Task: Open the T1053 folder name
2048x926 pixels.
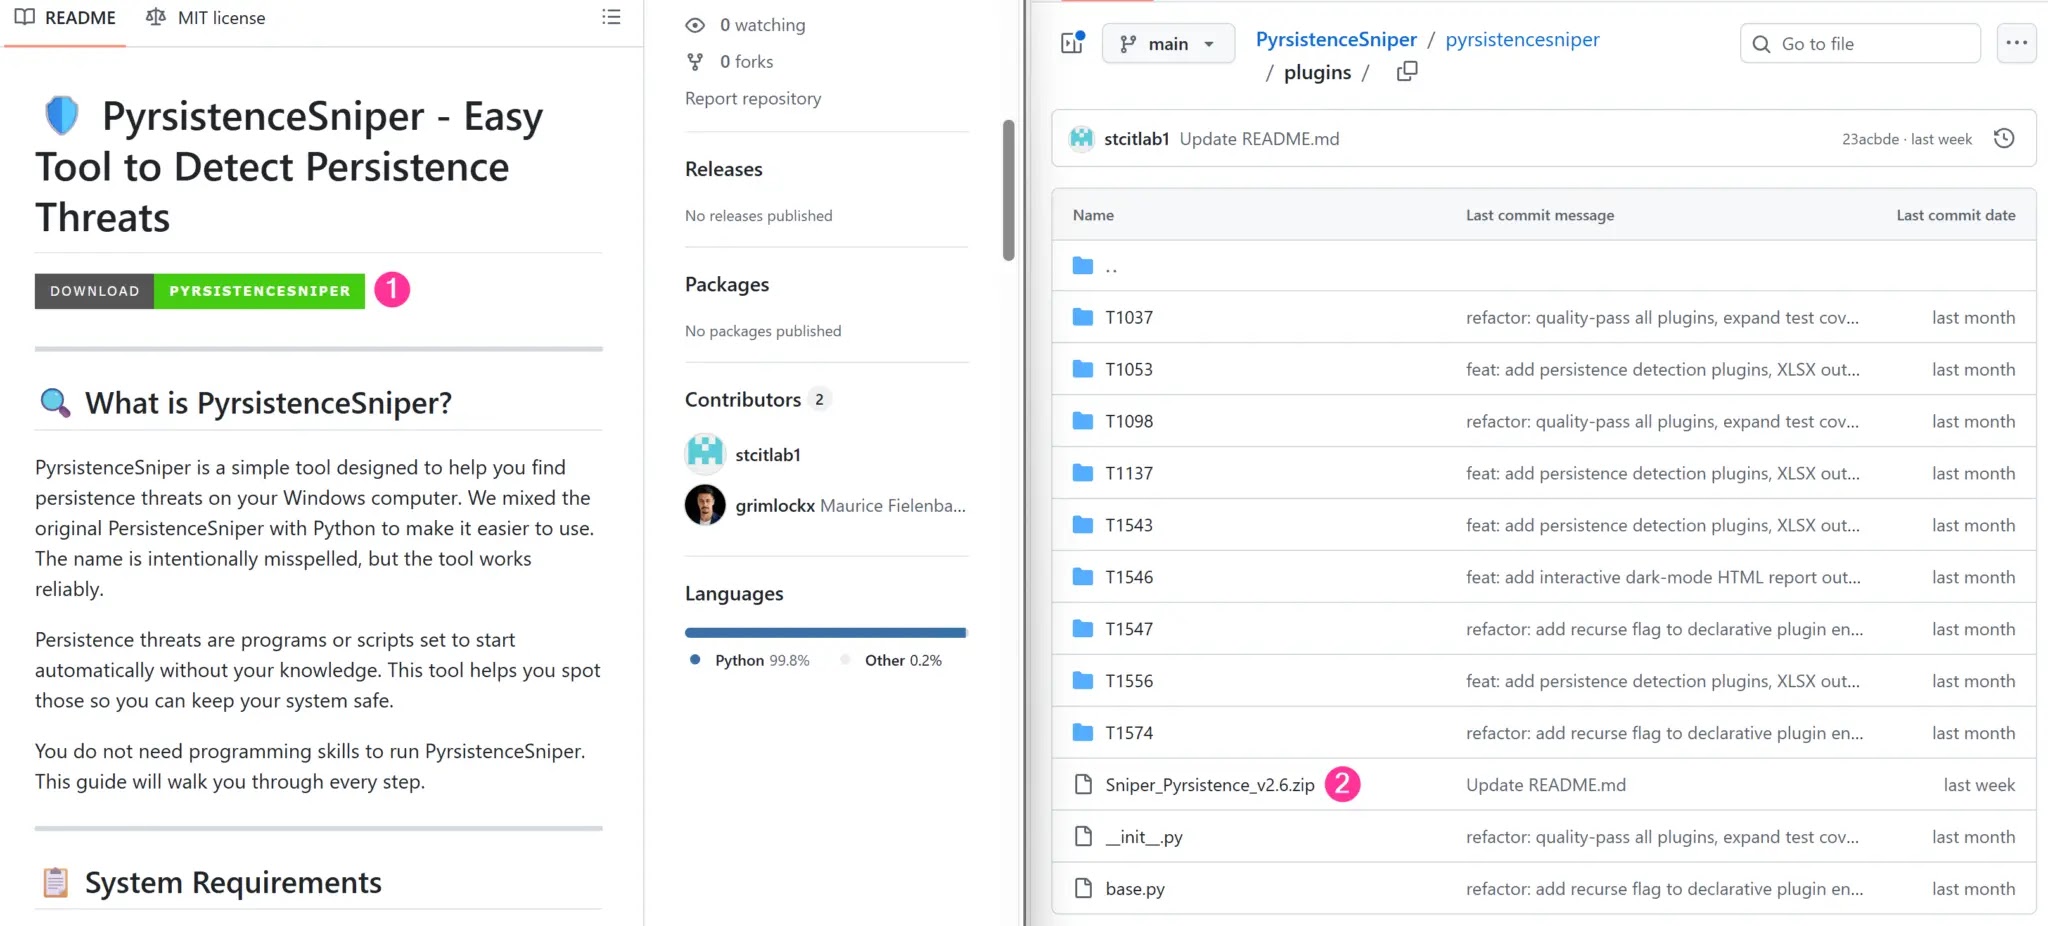Action: [1129, 370]
